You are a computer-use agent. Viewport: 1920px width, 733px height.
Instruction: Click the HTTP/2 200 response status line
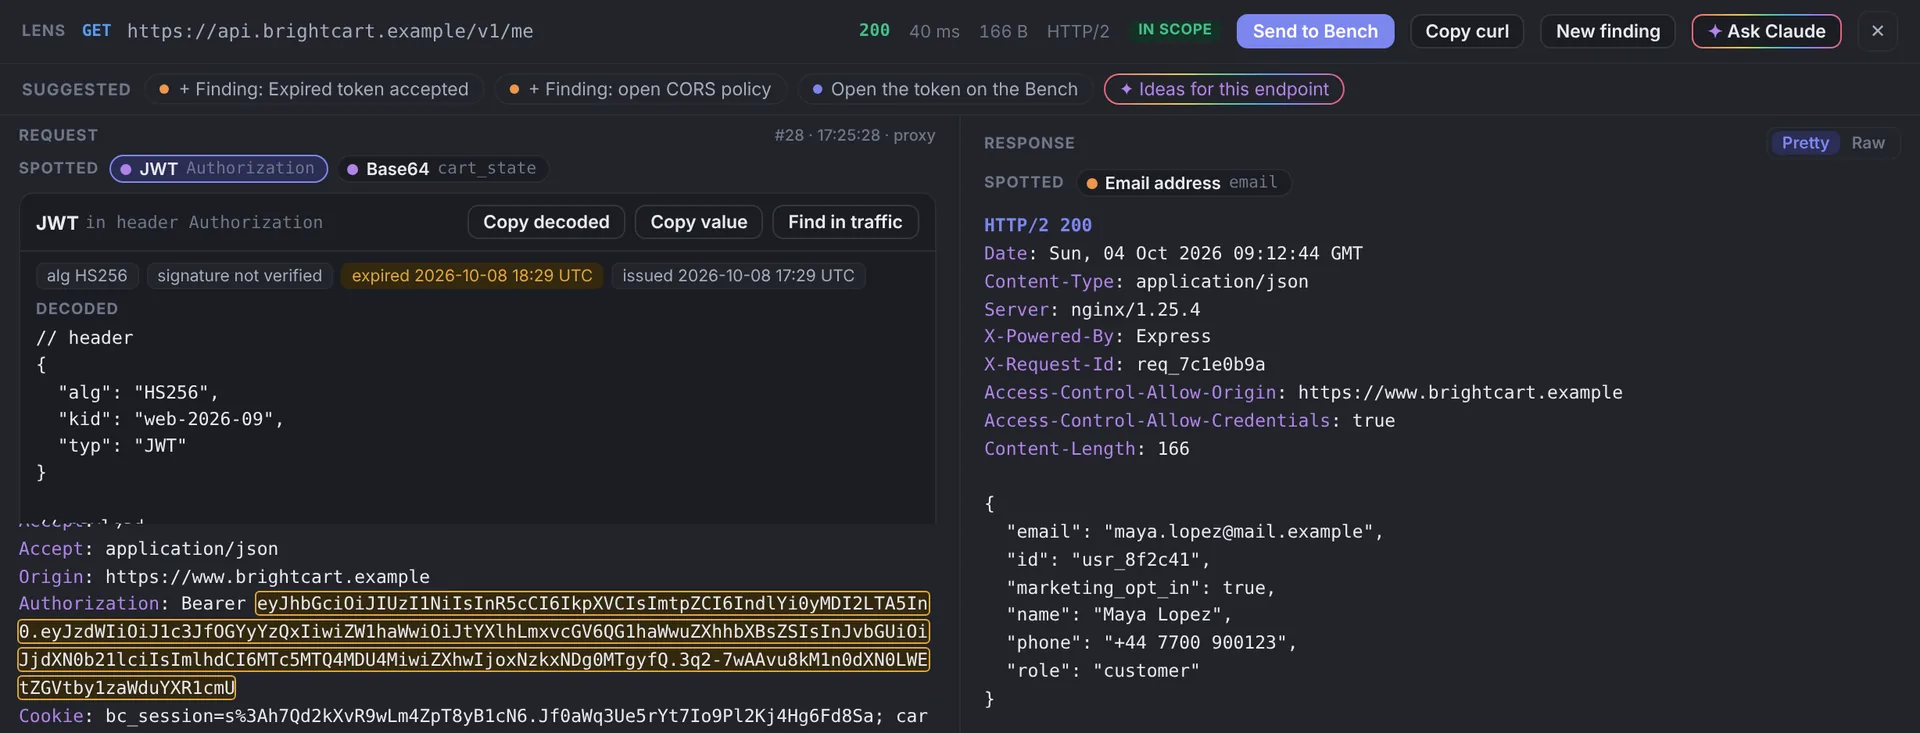[x=1038, y=225]
